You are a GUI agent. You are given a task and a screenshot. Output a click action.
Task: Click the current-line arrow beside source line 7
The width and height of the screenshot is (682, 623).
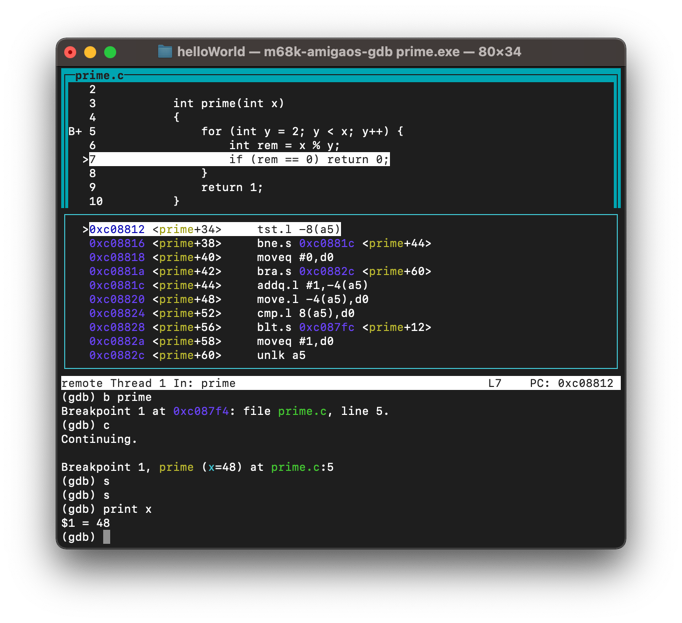86,159
